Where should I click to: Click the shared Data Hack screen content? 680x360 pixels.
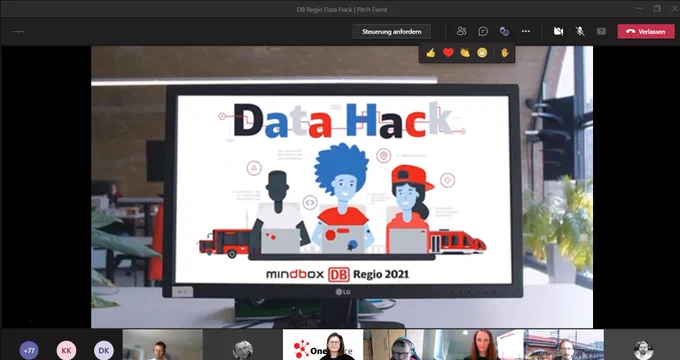tap(342, 187)
